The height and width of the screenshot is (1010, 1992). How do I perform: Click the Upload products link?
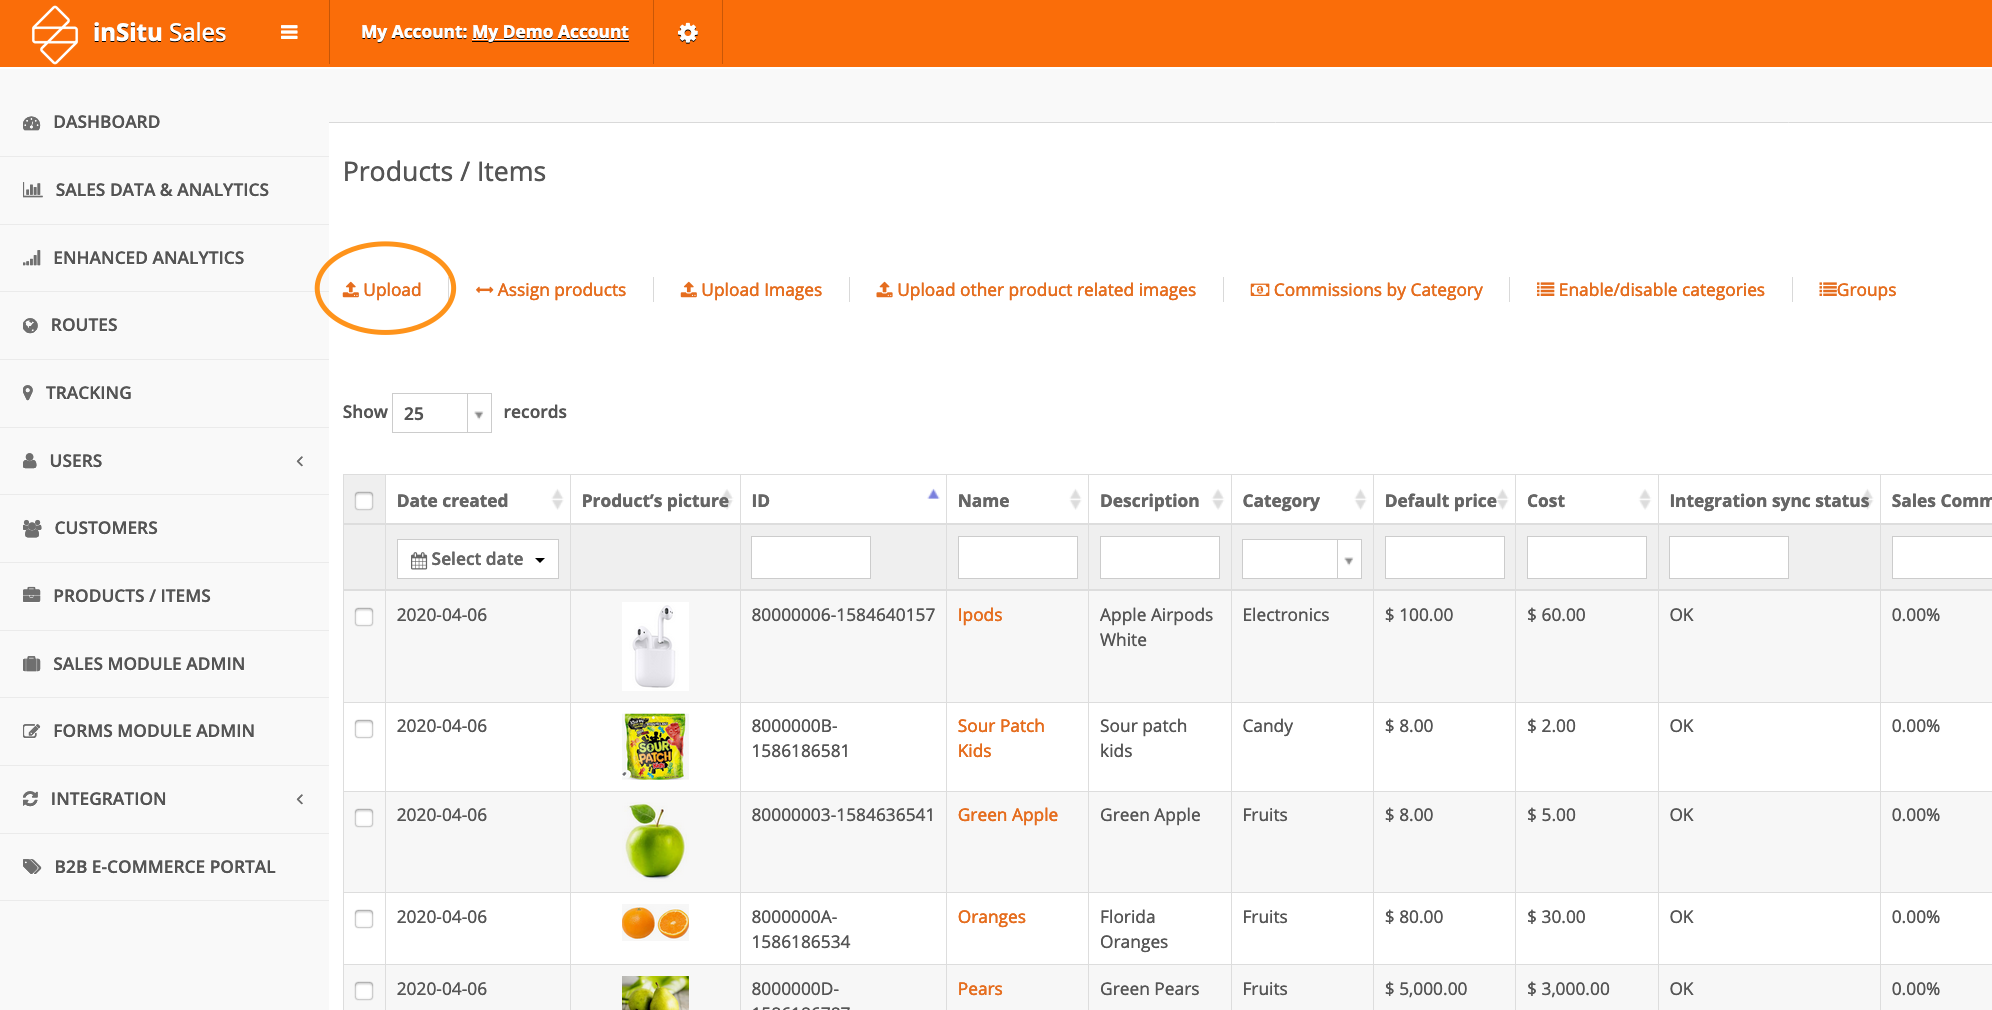(x=382, y=290)
